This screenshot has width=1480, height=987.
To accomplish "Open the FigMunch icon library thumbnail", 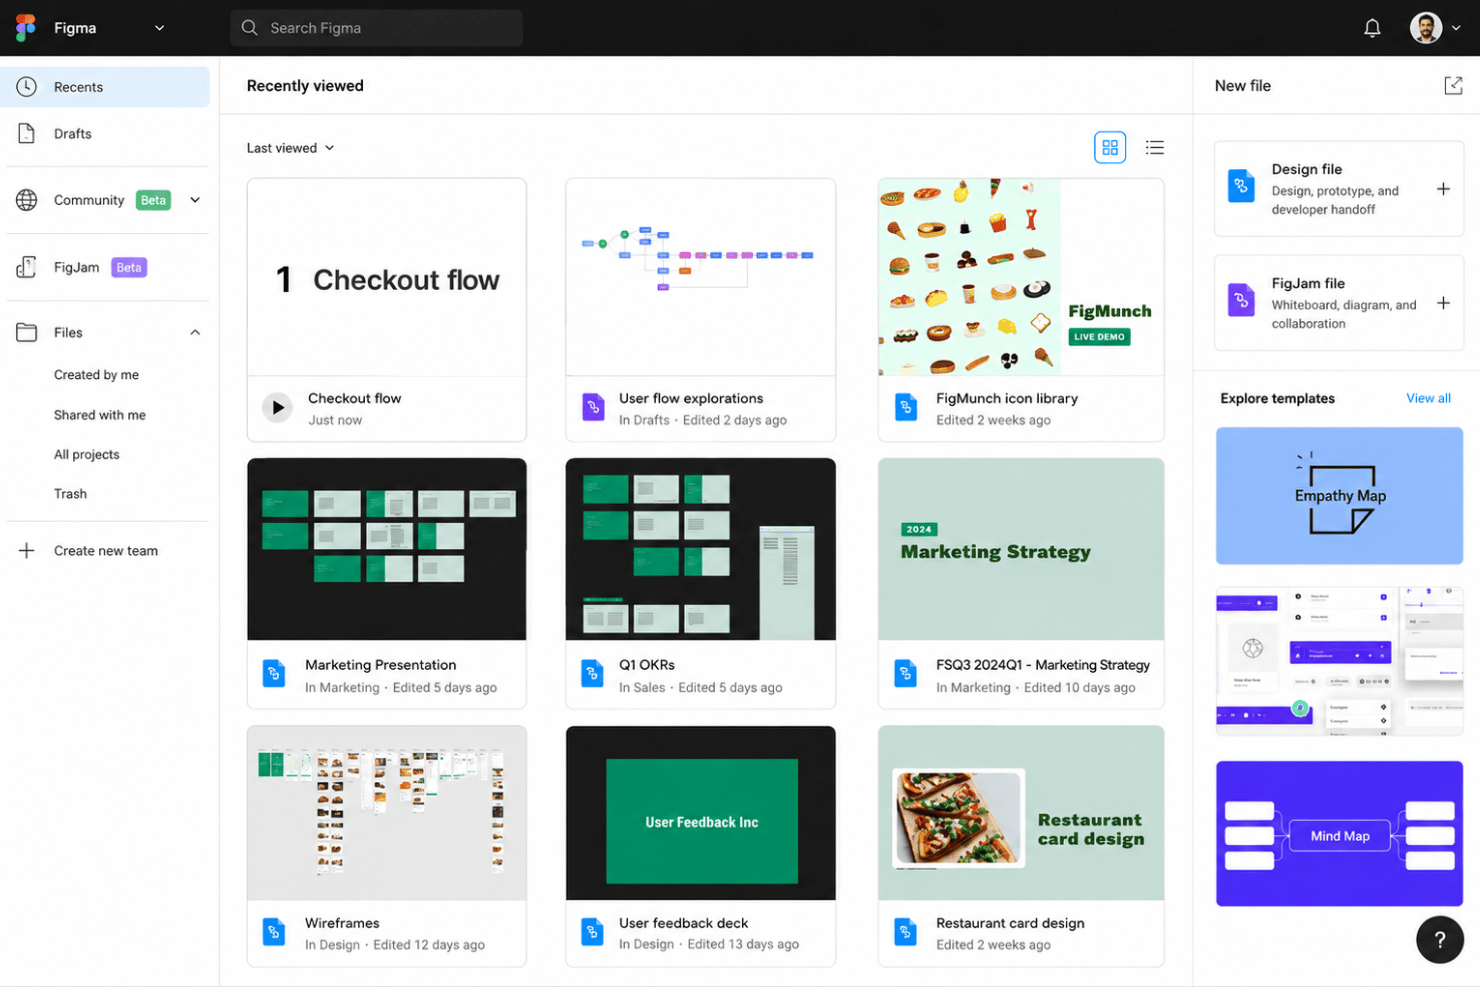I will tap(1021, 278).
